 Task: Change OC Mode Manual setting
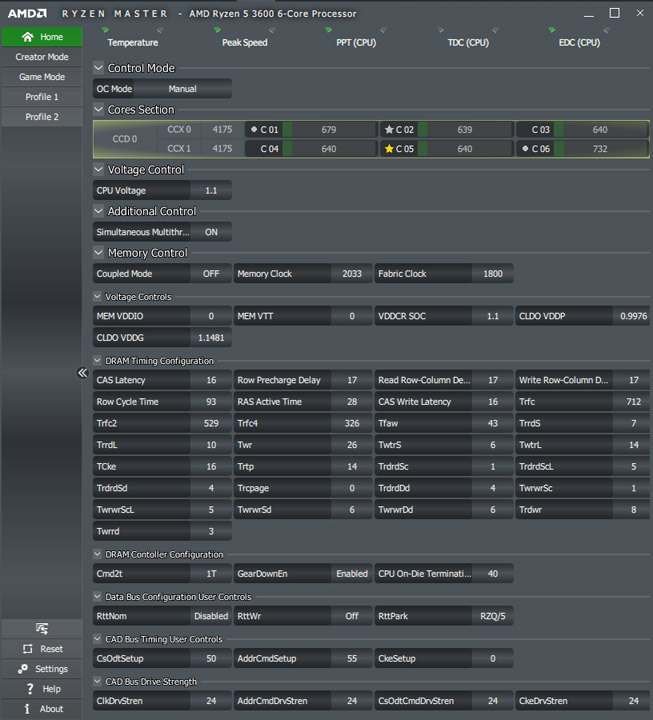point(182,89)
